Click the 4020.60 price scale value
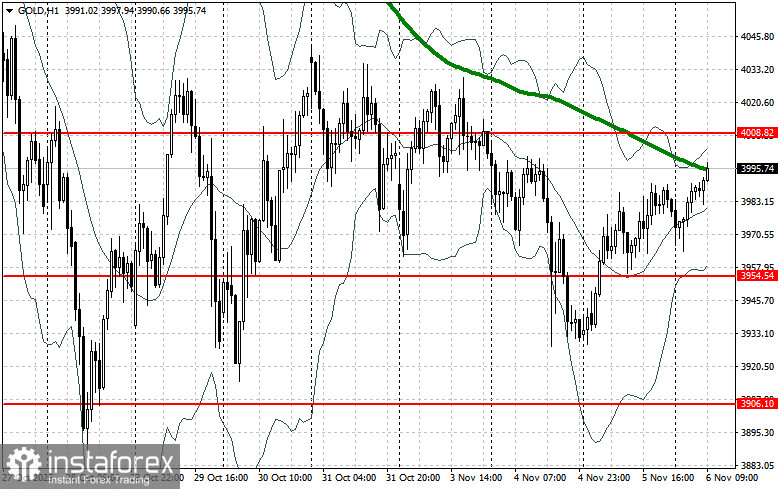The width and height of the screenshot is (781, 489). pos(757,103)
